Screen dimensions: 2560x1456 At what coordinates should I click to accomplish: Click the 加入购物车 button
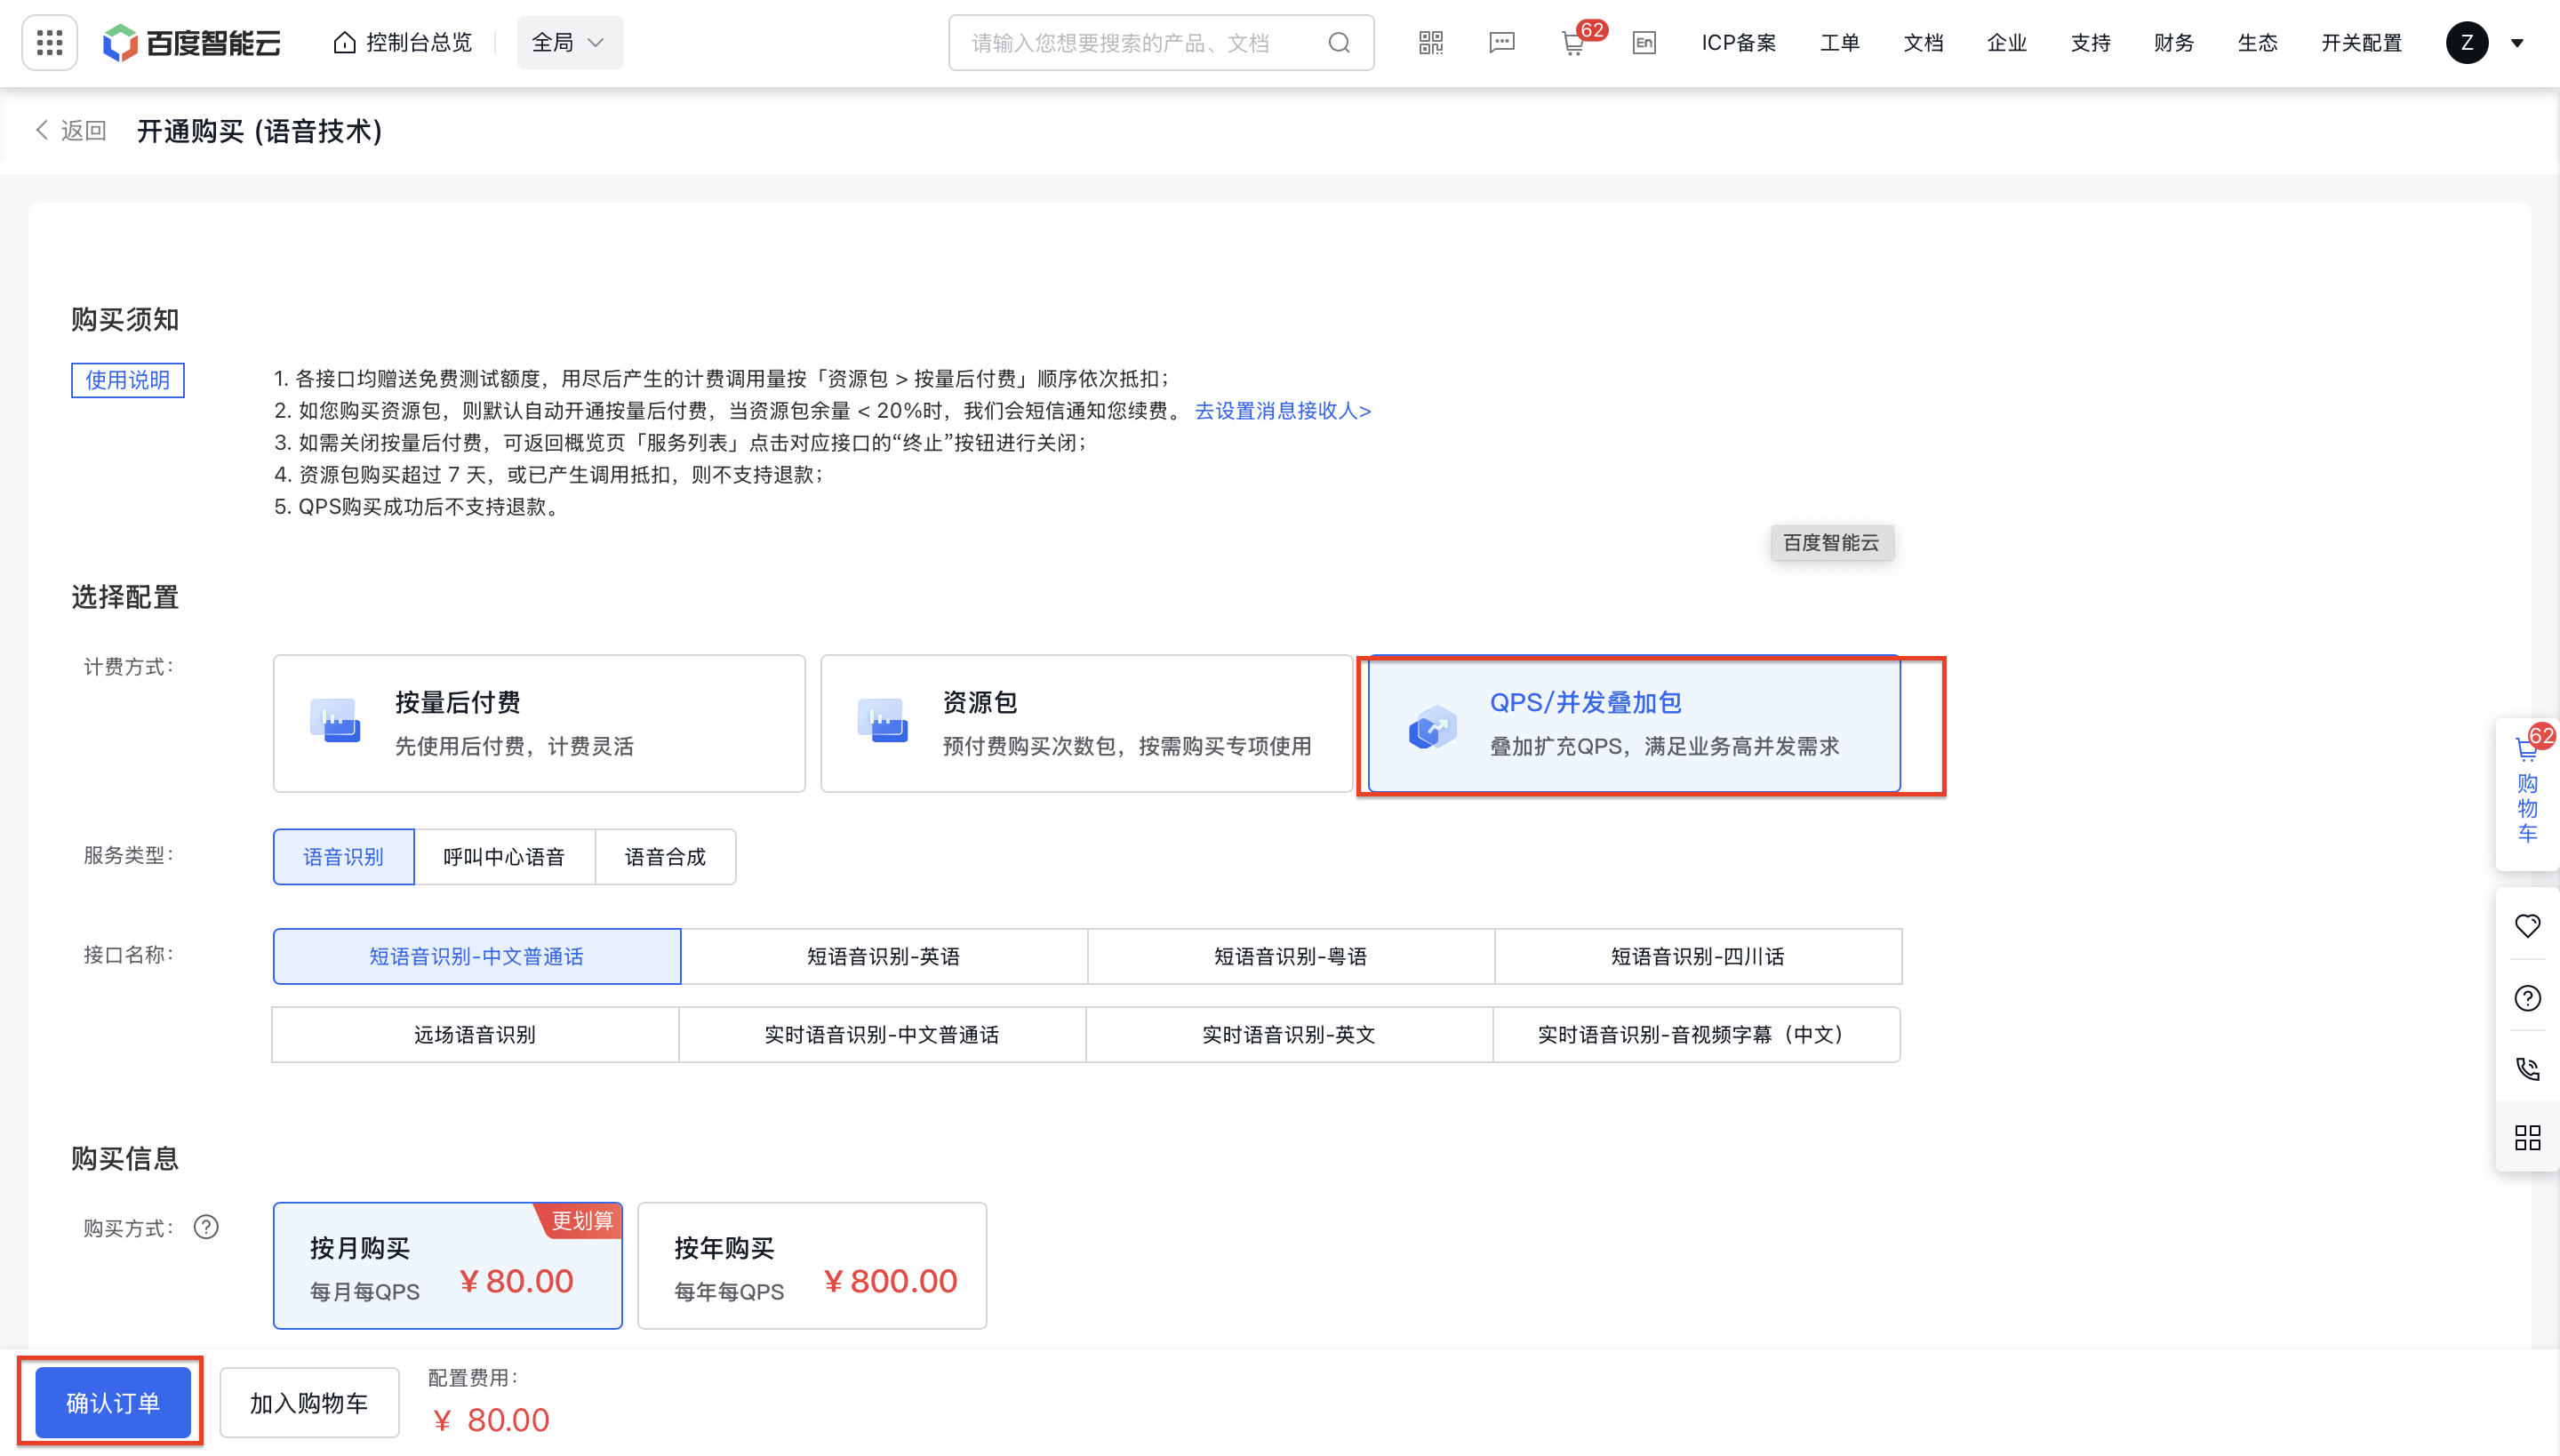[x=309, y=1402]
